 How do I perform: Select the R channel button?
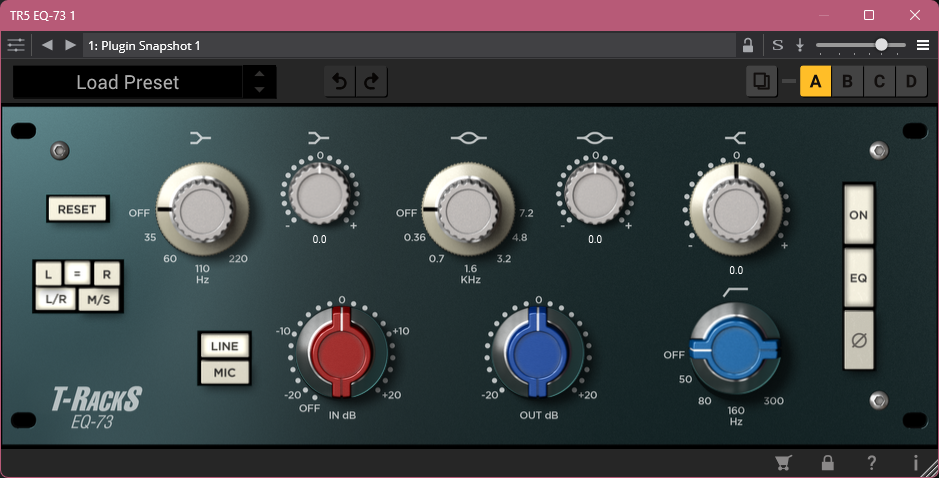[x=107, y=274]
